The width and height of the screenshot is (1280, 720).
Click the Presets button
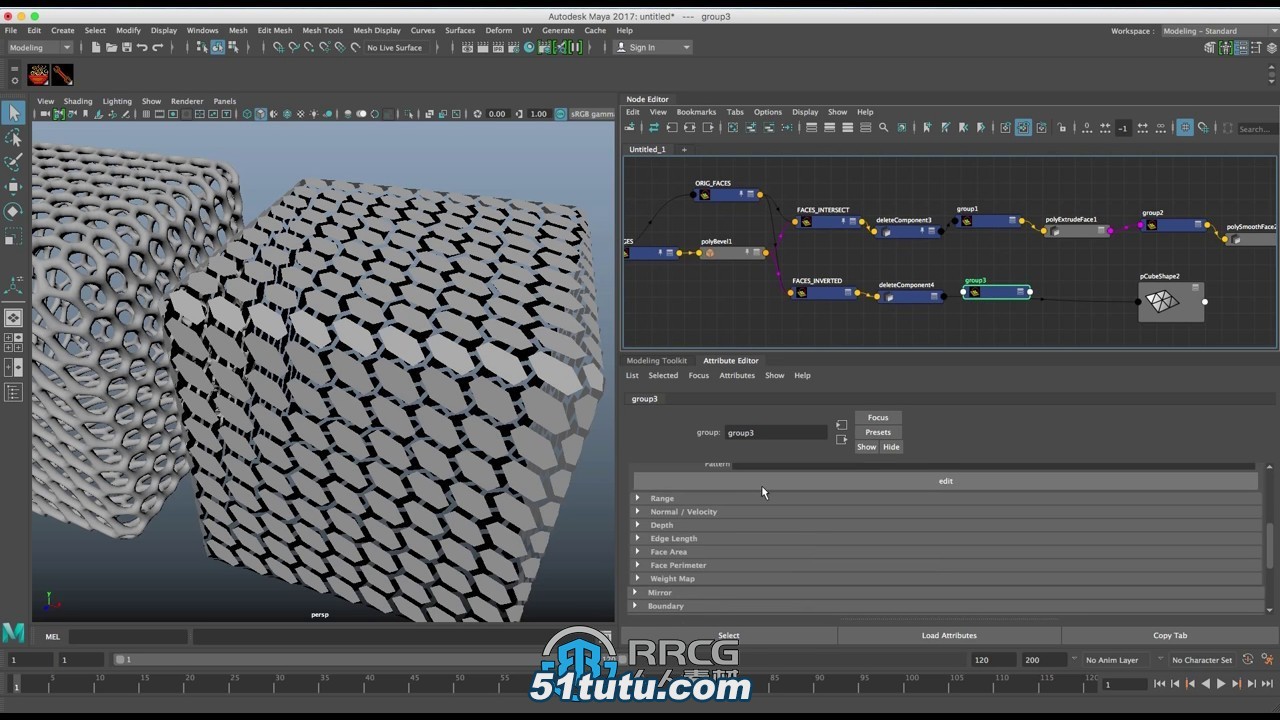point(878,432)
